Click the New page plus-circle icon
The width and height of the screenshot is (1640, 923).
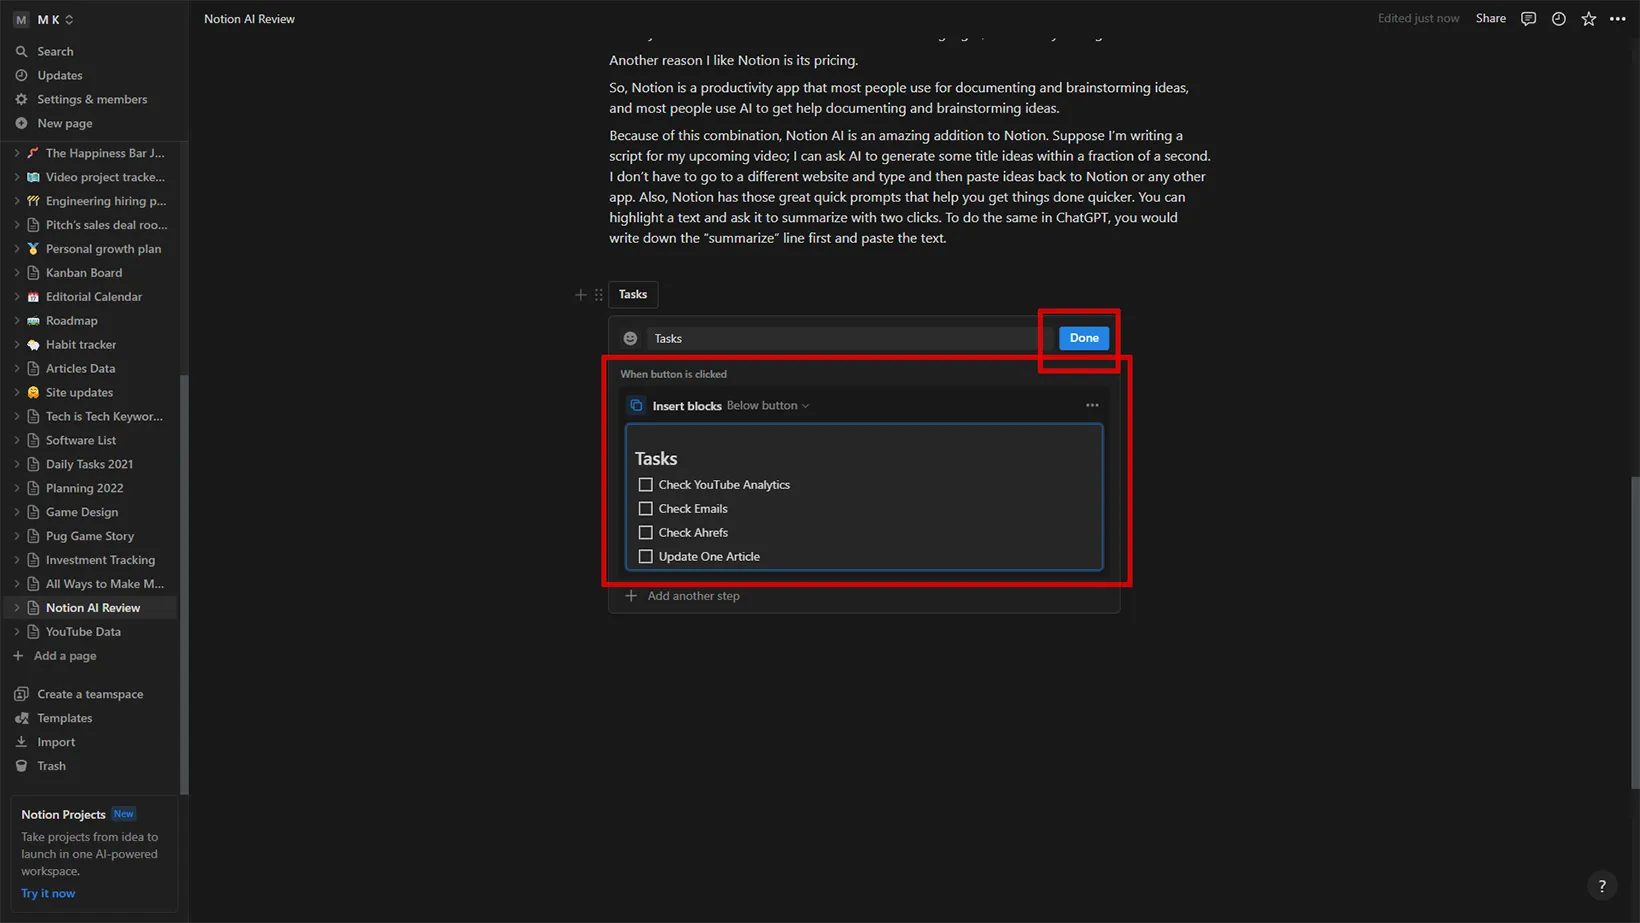tap(21, 123)
